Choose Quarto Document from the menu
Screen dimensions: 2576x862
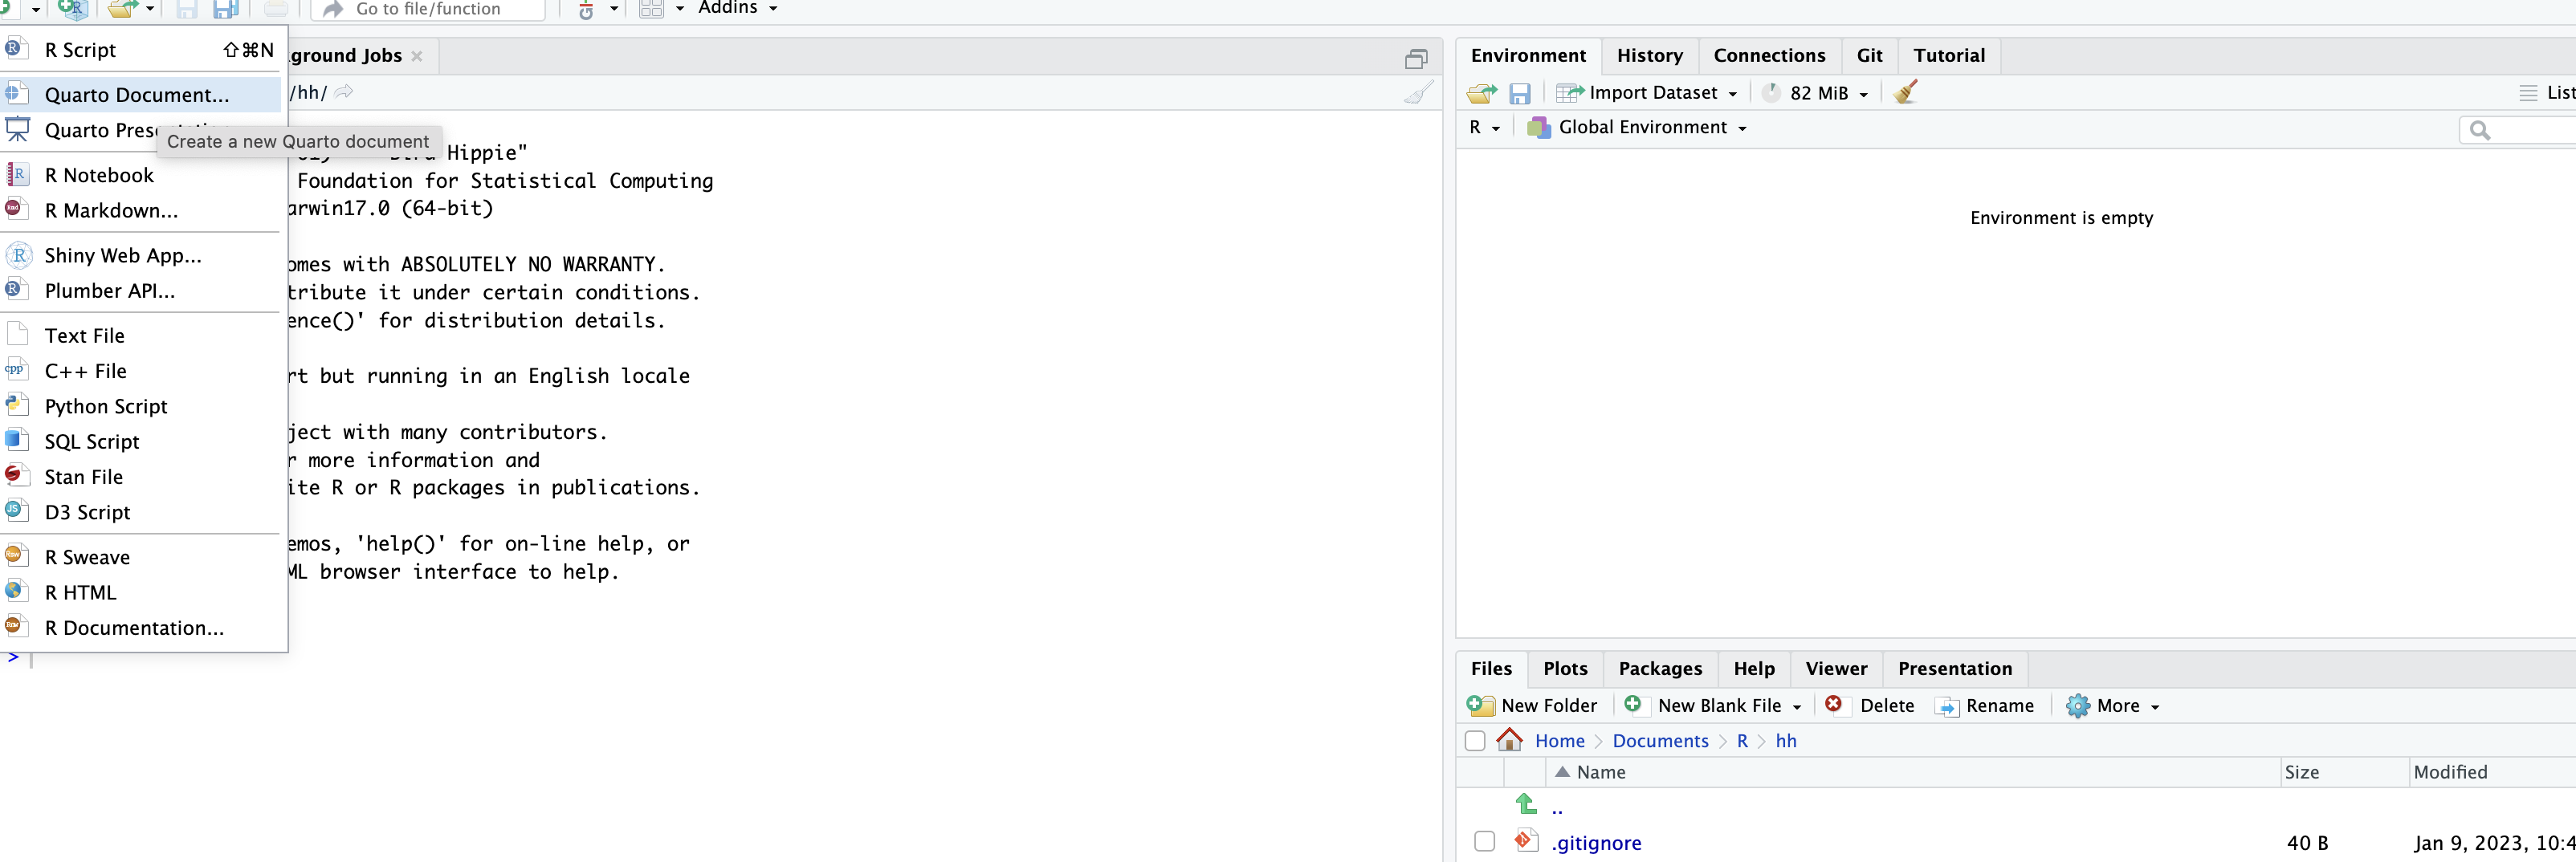(141, 95)
